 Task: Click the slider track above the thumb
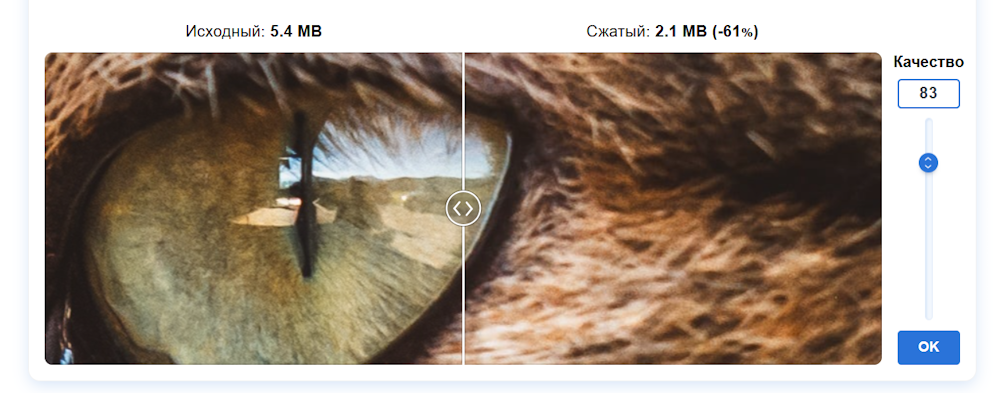tap(929, 135)
